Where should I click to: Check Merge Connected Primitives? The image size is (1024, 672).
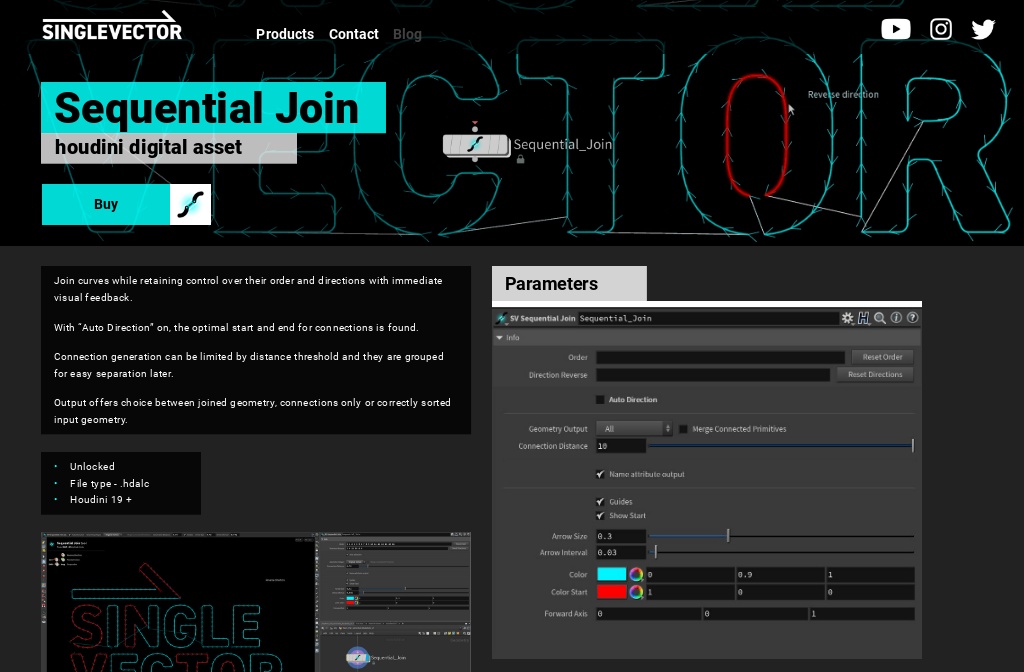pos(683,428)
